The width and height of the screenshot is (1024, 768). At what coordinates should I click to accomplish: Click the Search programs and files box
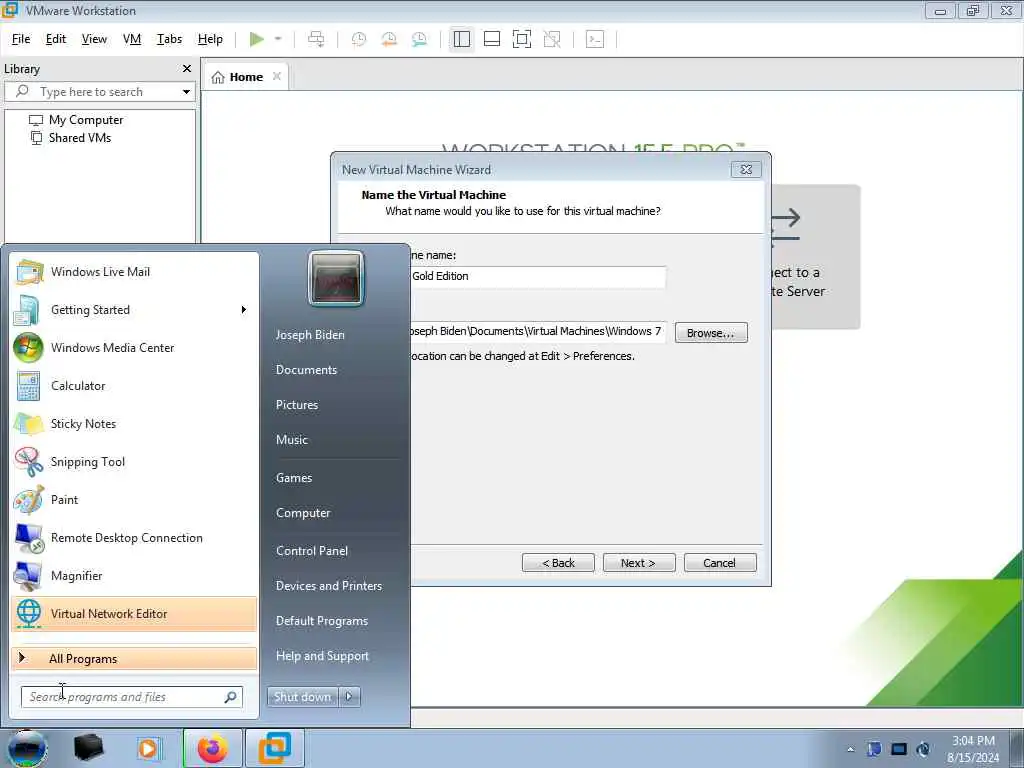(131, 697)
